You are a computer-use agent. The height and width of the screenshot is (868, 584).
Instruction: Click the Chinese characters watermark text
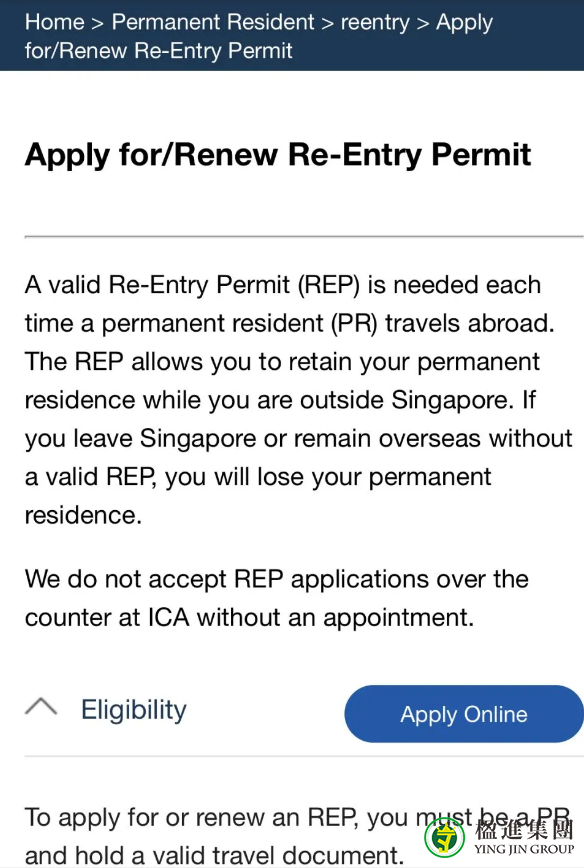[x=524, y=829]
